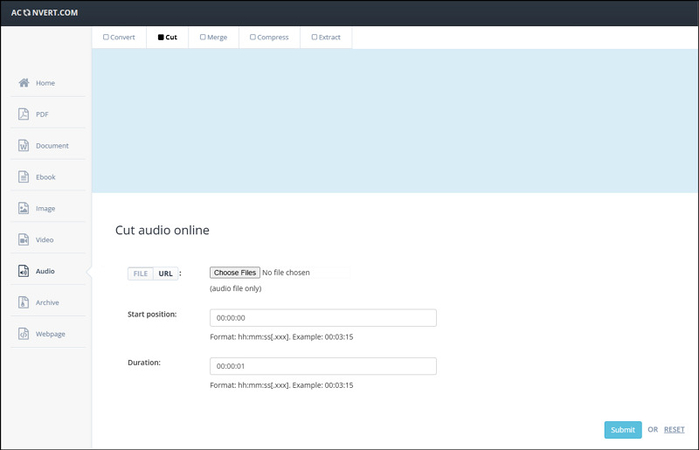The image size is (699, 450).
Task: Click the checkbox icon on Merge tab
Action: (203, 37)
